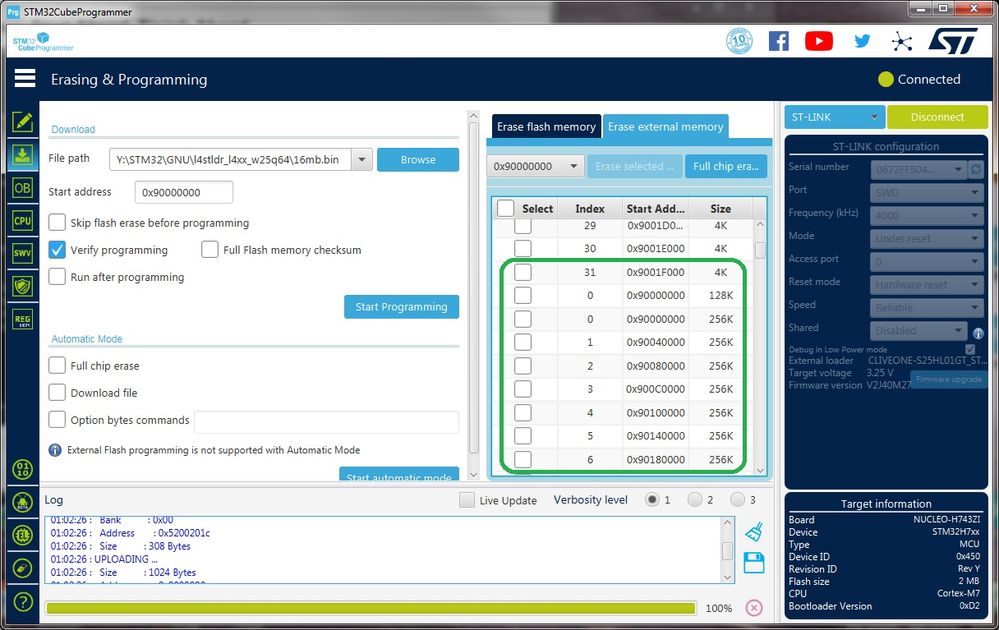999x630 pixels.
Task: Click the Disconnect button
Action: pos(937,117)
